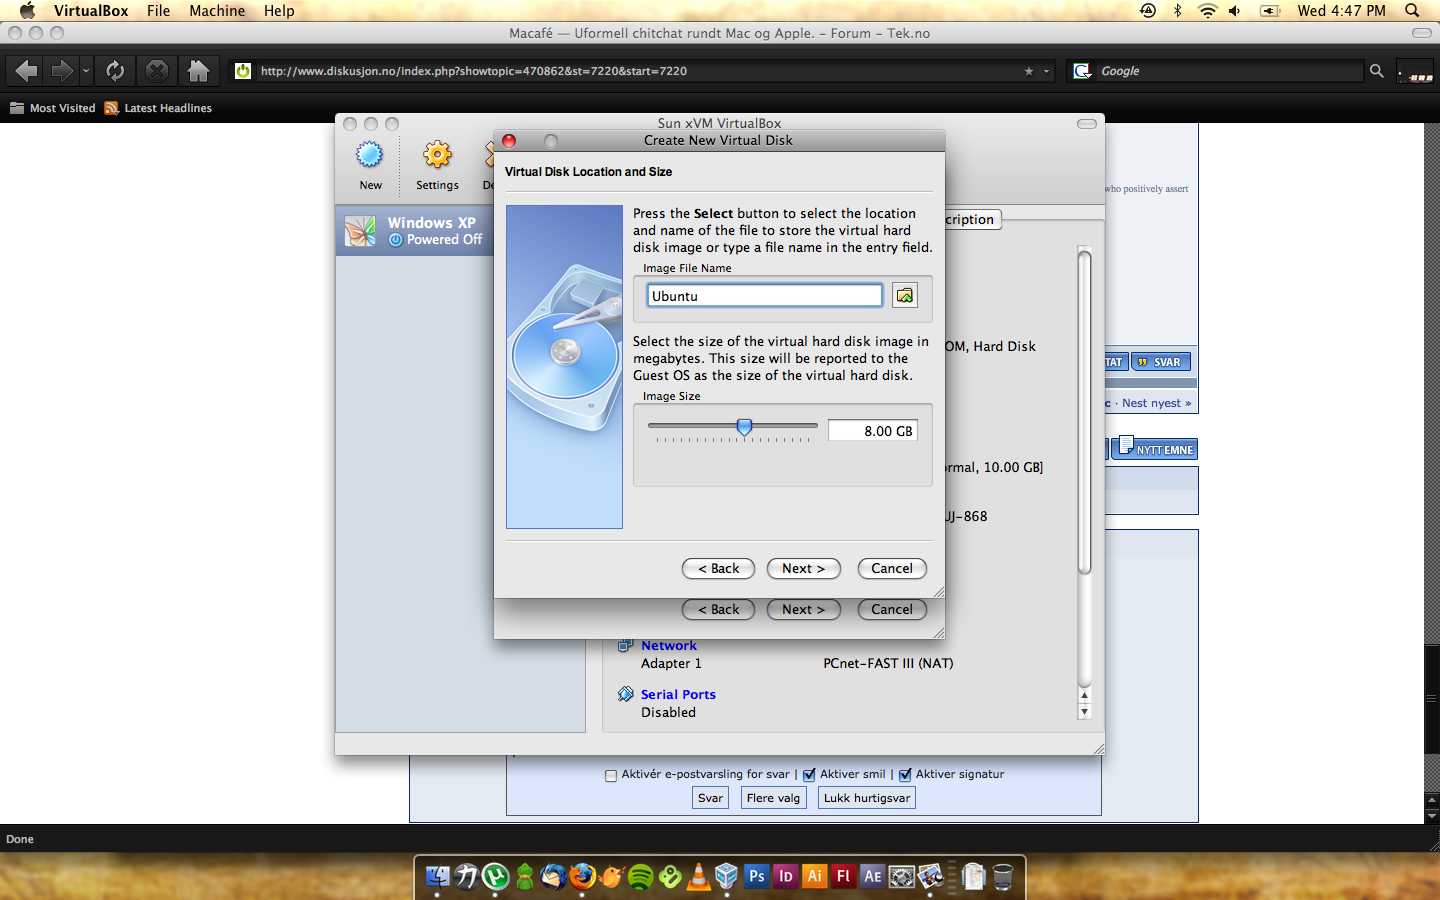Image resolution: width=1440 pixels, height=900 pixels.
Task: Open VirtualBox cube icon in the Dock
Action: click(x=727, y=876)
